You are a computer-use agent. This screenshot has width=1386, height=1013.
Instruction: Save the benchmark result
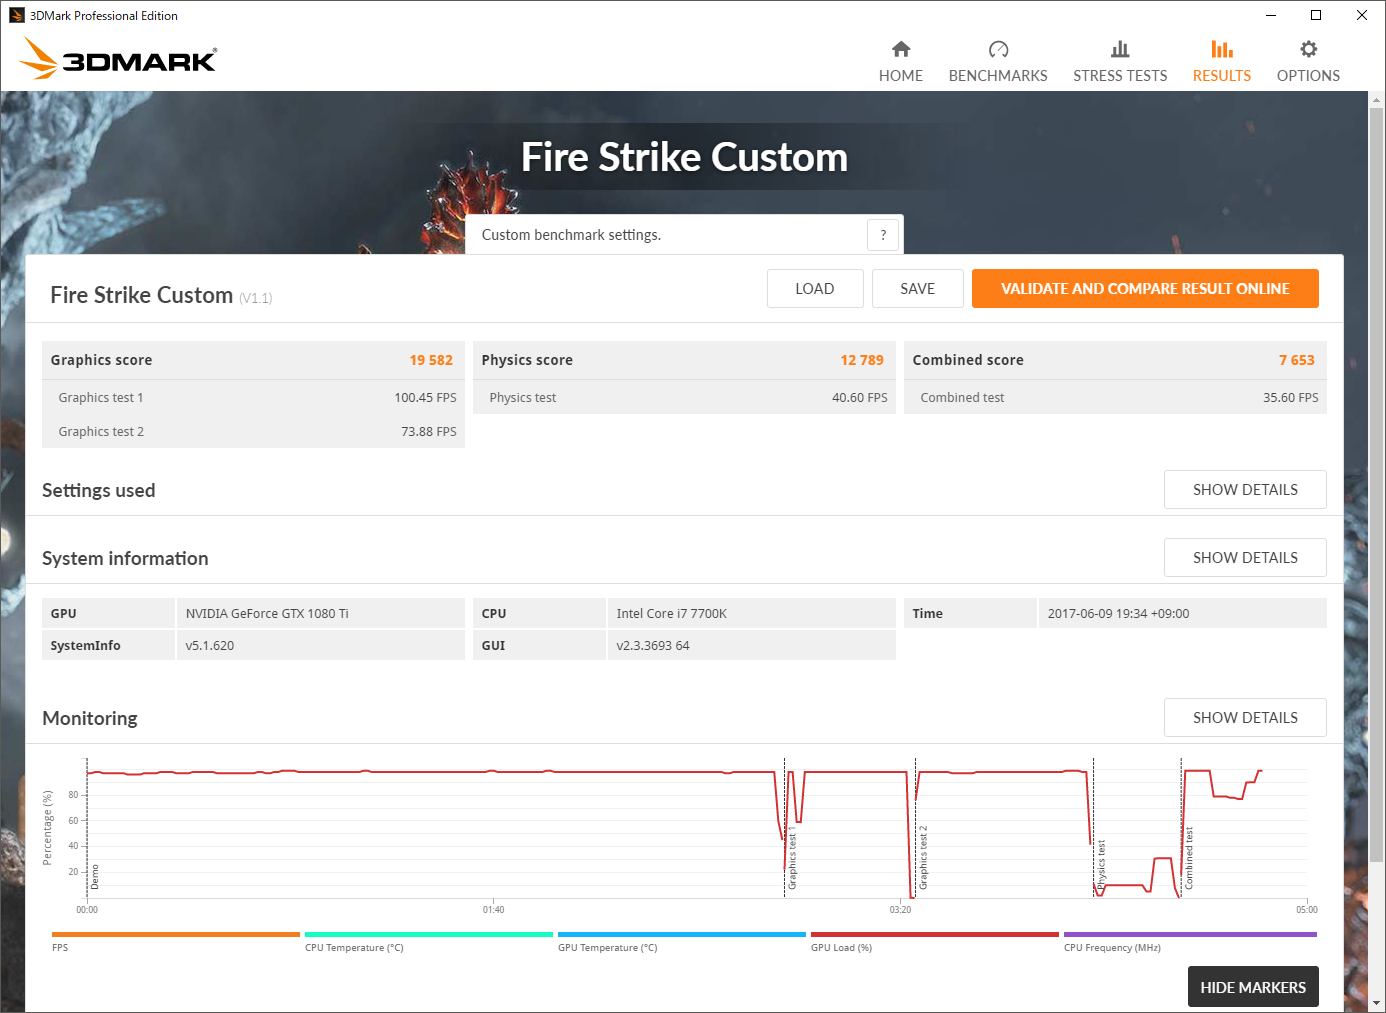pyautogui.click(x=917, y=288)
